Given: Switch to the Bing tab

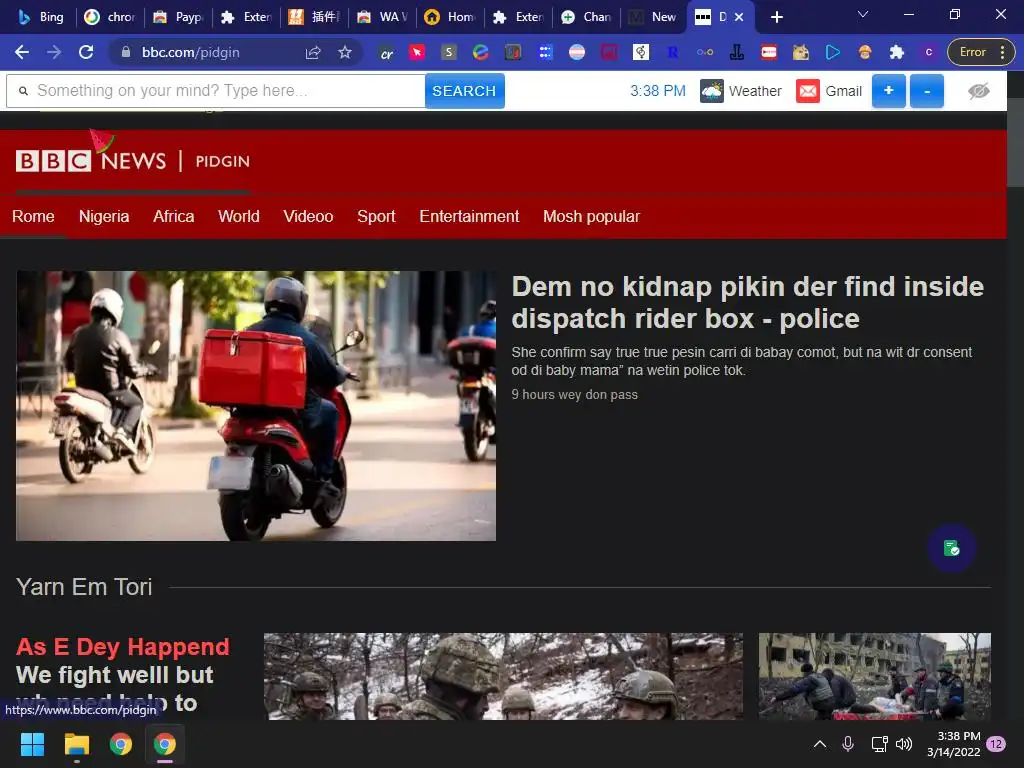Looking at the screenshot, I should (x=40, y=17).
